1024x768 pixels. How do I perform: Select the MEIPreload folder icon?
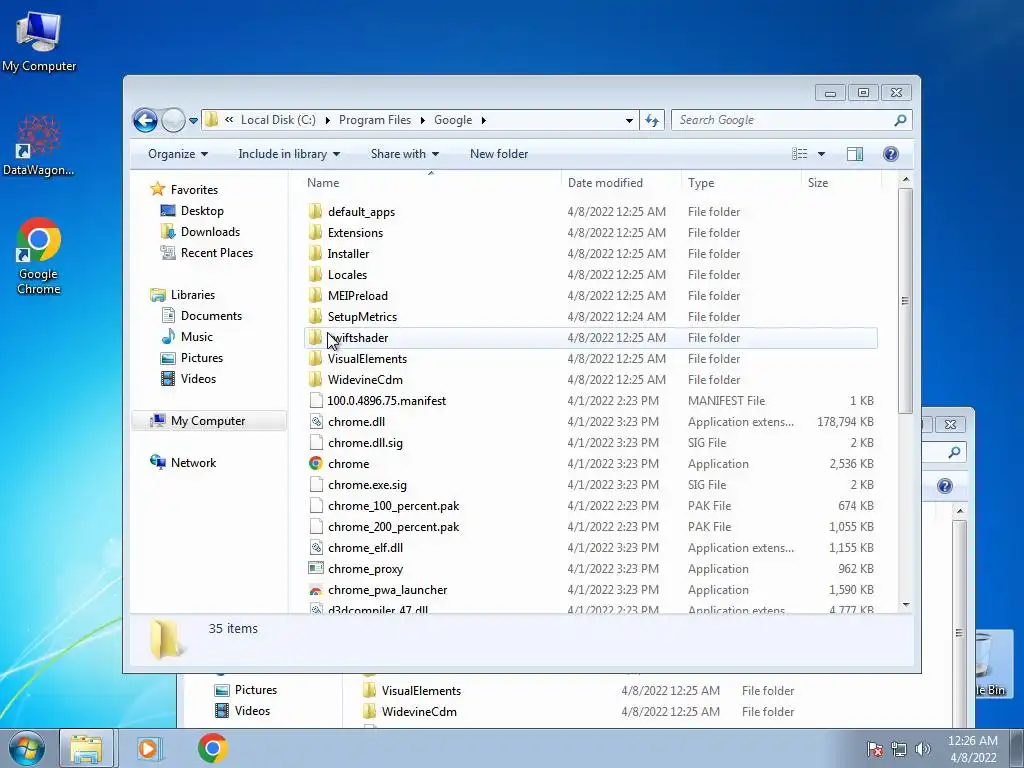[315, 295]
